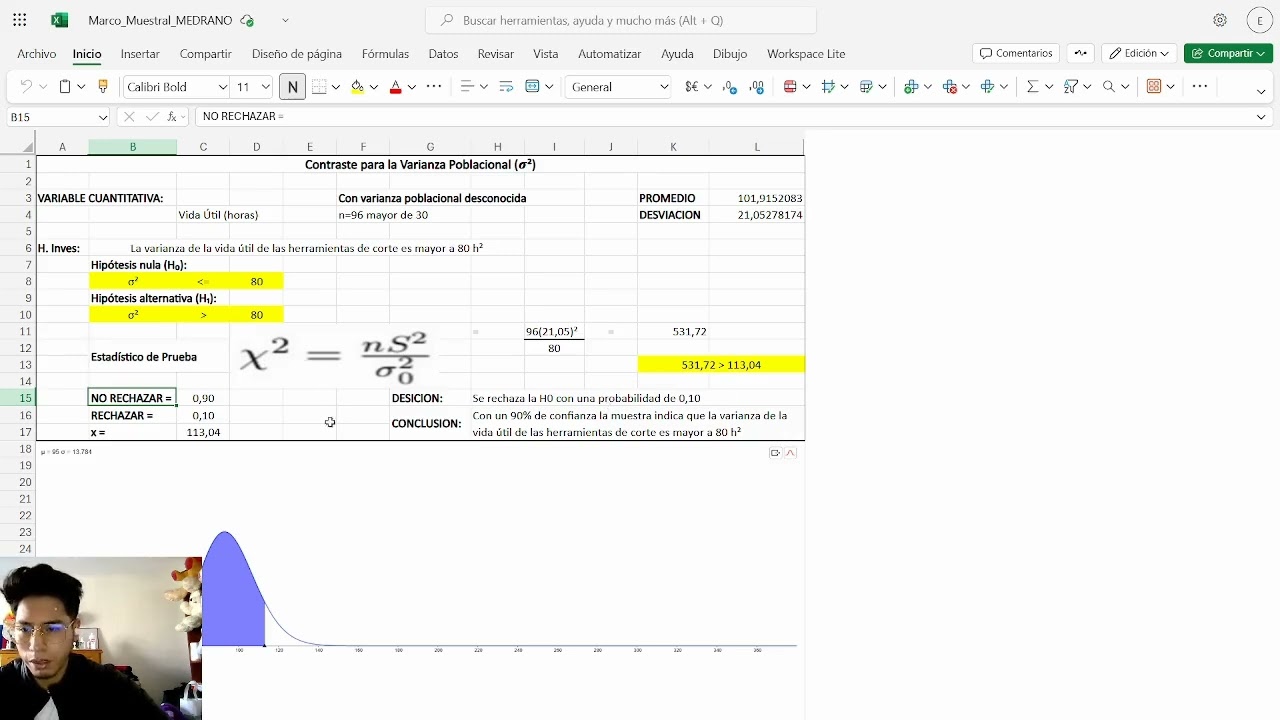The height and width of the screenshot is (720, 1280).
Task: Open more font options ellipsis
Action: click(434, 87)
